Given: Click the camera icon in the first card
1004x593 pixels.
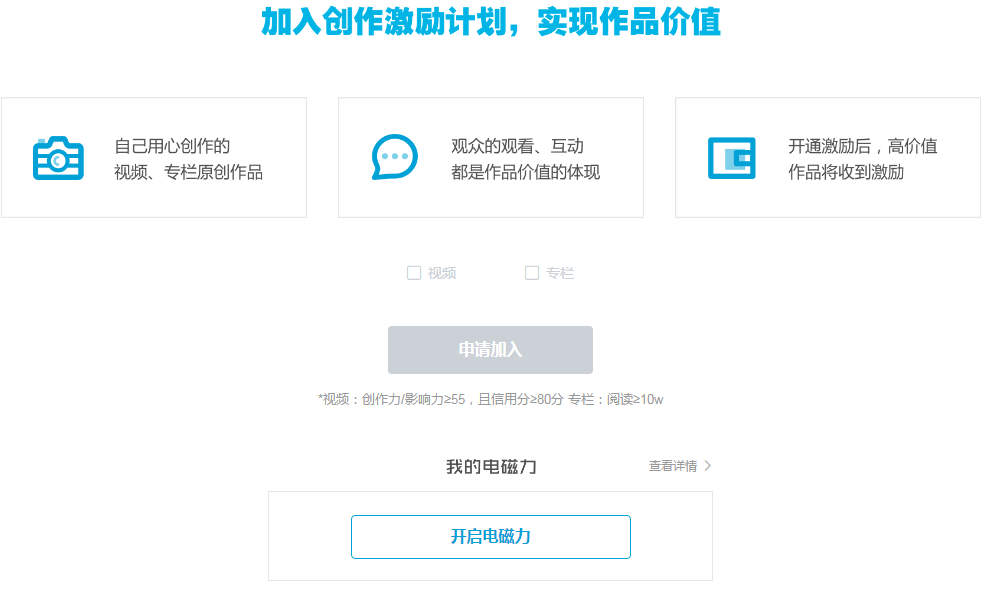Looking at the screenshot, I should click(58, 158).
